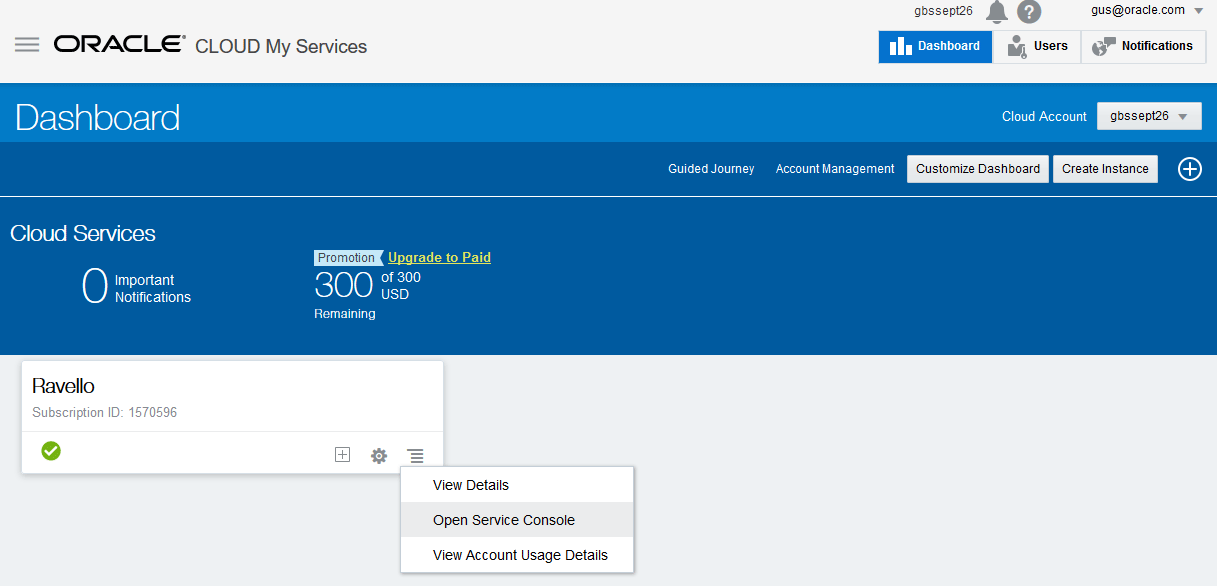The image size is (1217, 586).
Task: Click the Ravello card plus-box icon
Action: [342, 455]
